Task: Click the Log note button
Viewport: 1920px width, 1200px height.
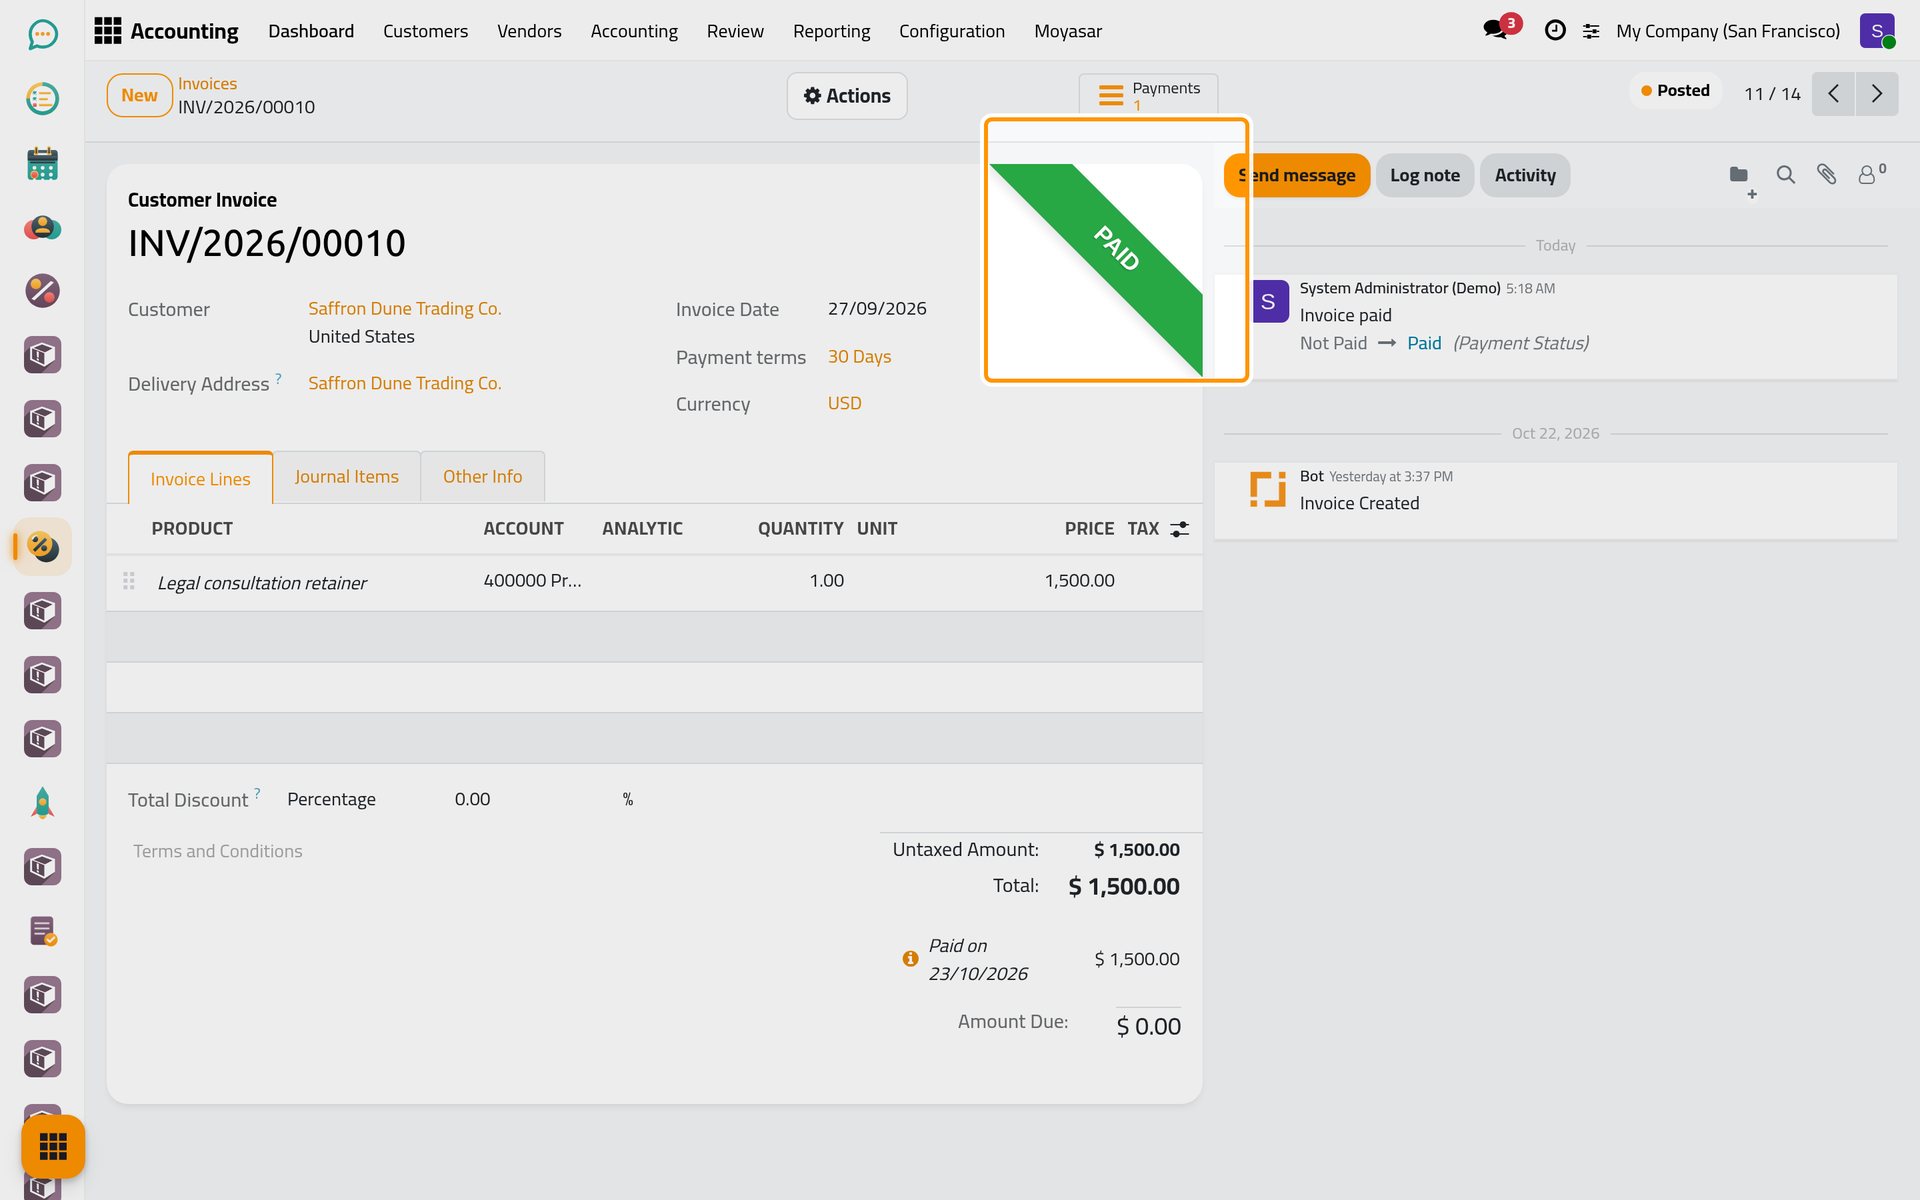Action: [x=1424, y=175]
